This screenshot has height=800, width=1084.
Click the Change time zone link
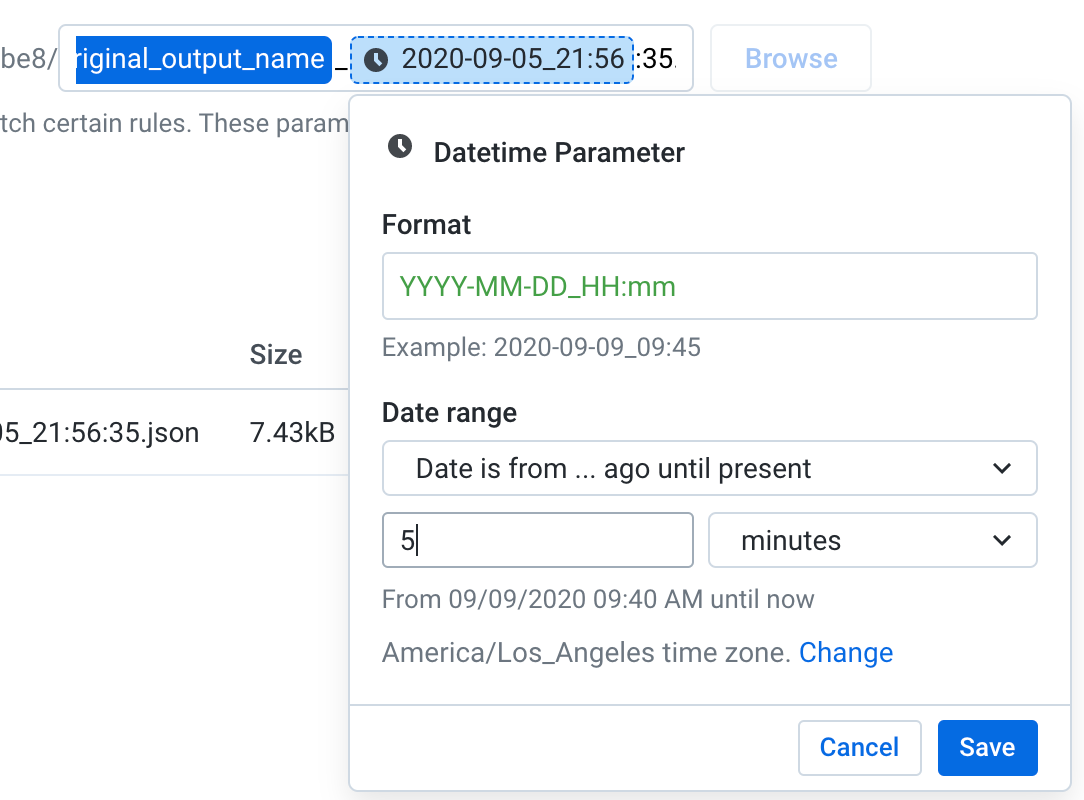[845, 652]
